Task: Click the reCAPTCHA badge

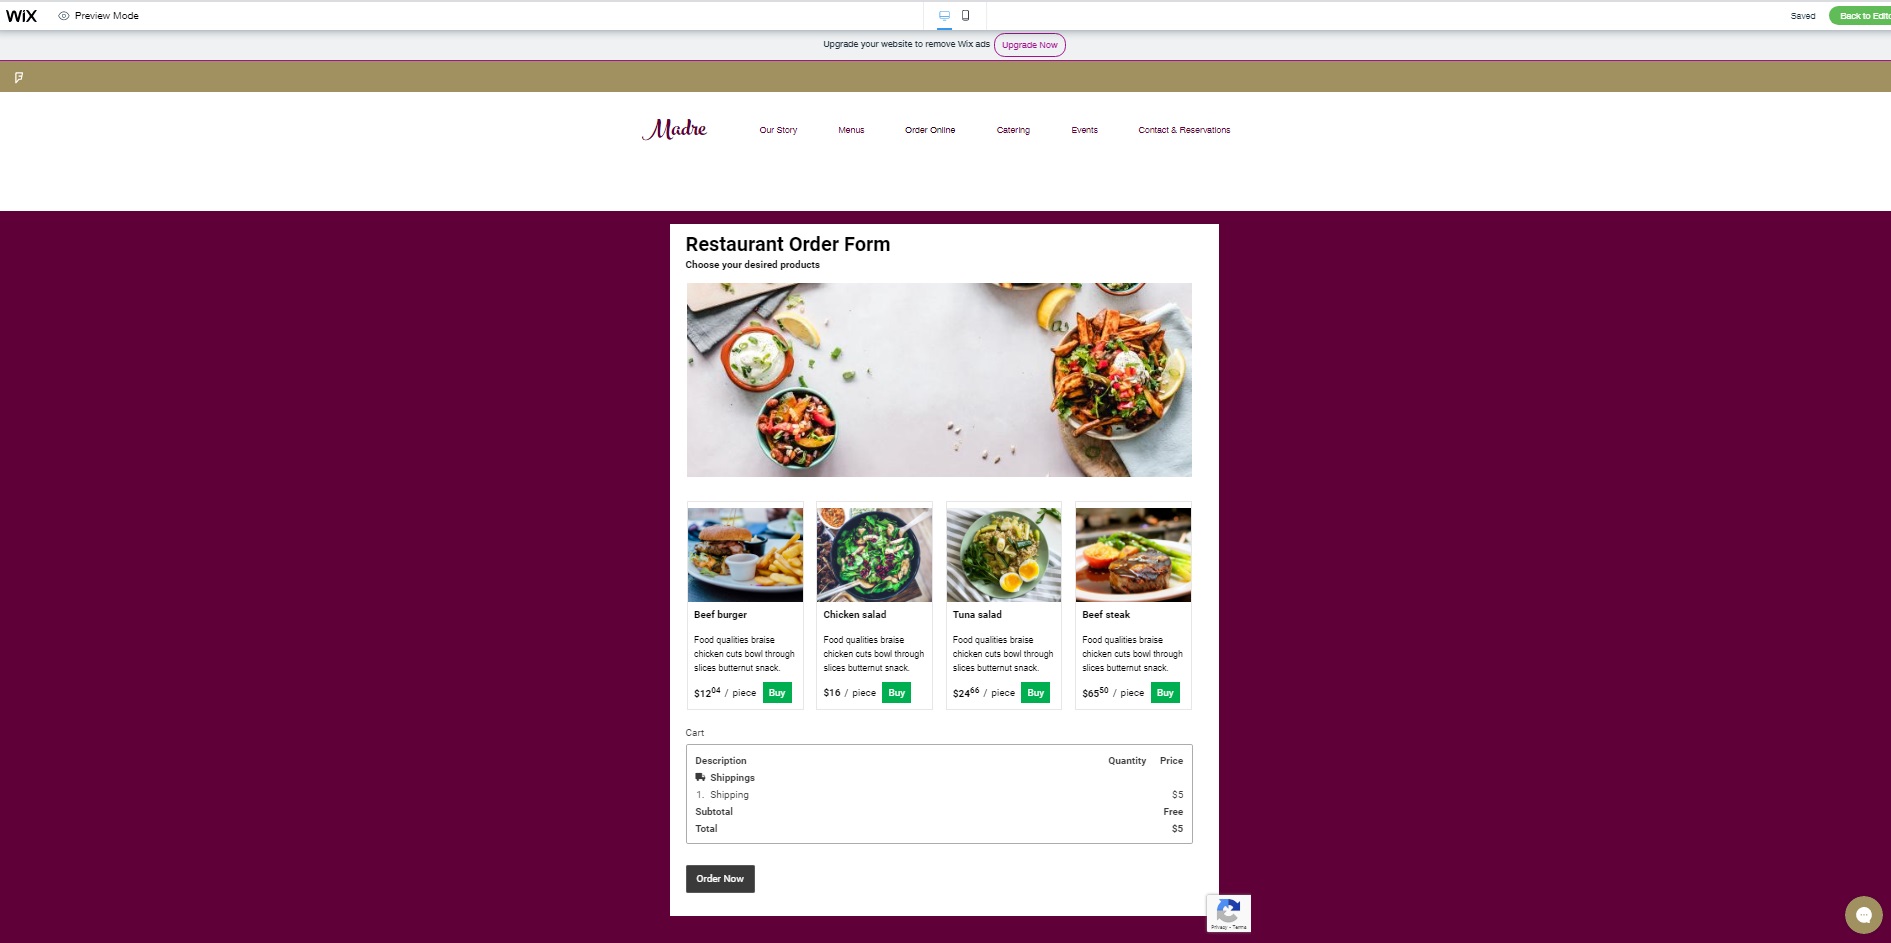Action: [1228, 913]
